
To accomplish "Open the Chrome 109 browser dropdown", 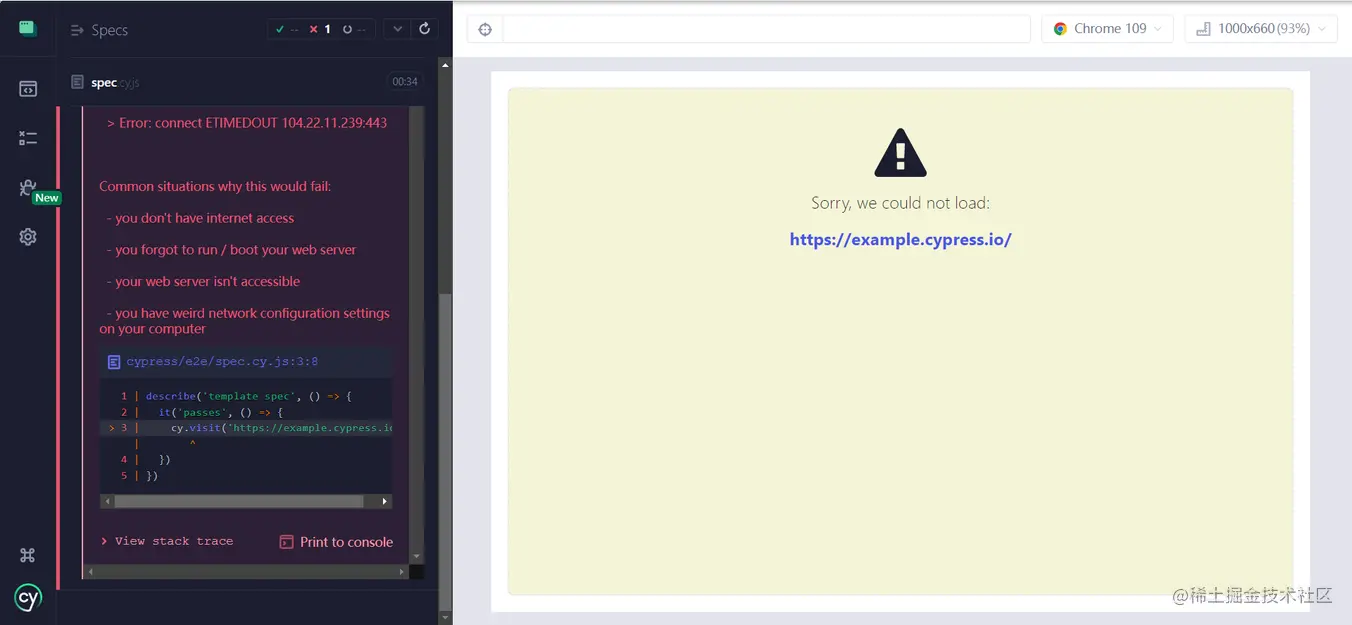I will click(x=1107, y=29).
